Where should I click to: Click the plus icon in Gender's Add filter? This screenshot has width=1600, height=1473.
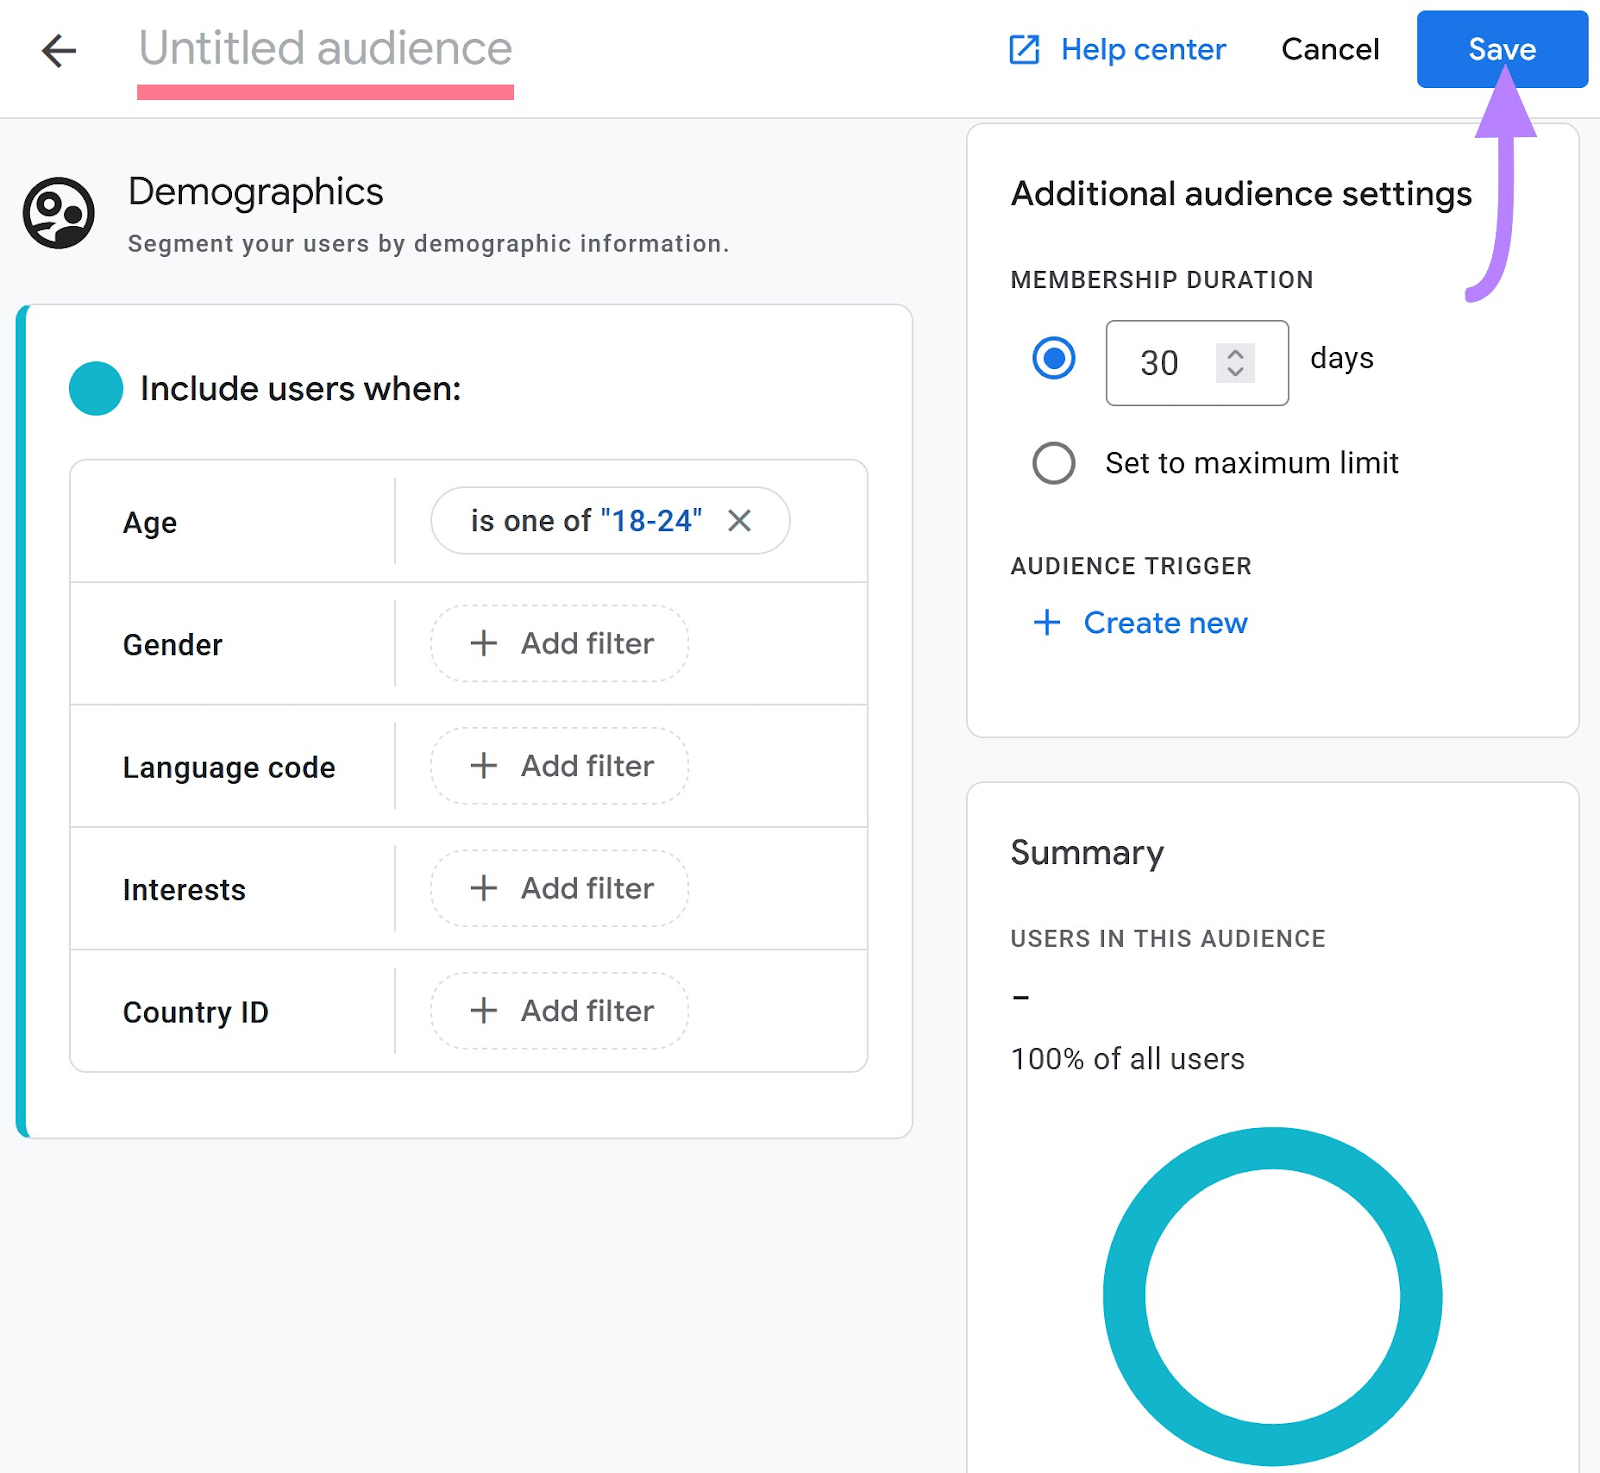click(x=484, y=643)
